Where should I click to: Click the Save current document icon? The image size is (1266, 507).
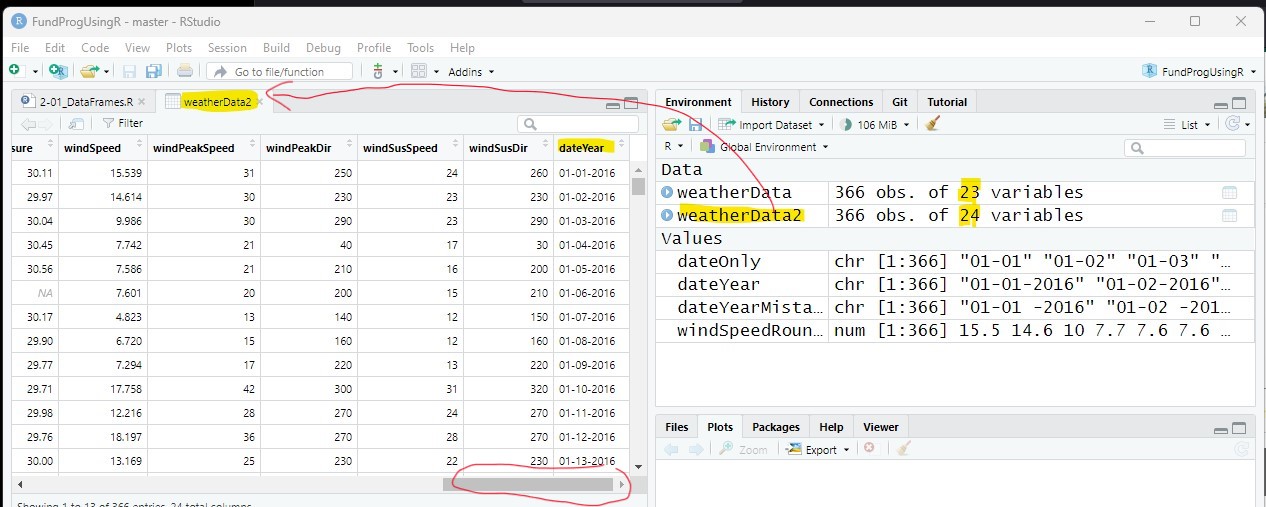tap(129, 71)
